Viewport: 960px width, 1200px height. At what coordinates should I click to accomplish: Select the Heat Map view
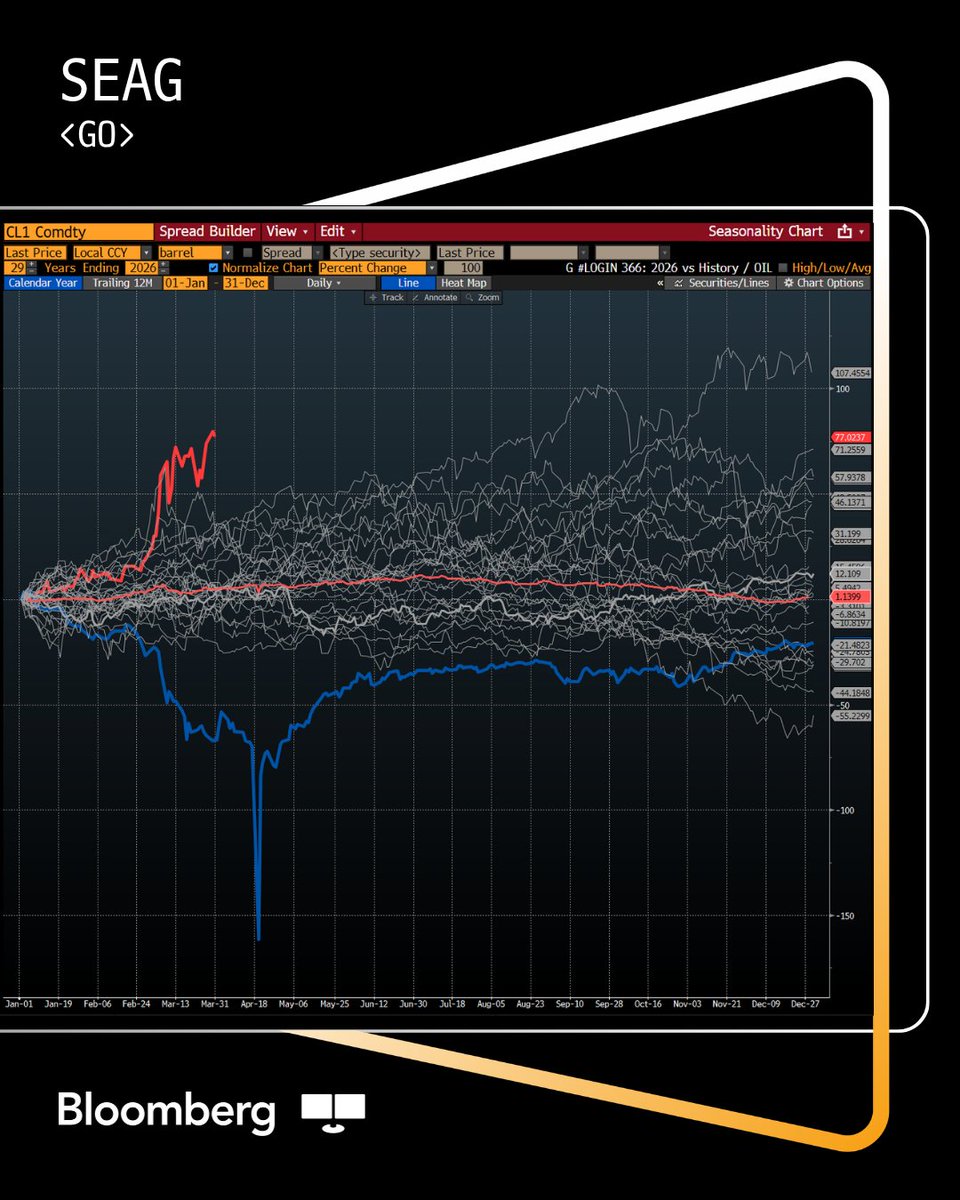click(x=464, y=283)
